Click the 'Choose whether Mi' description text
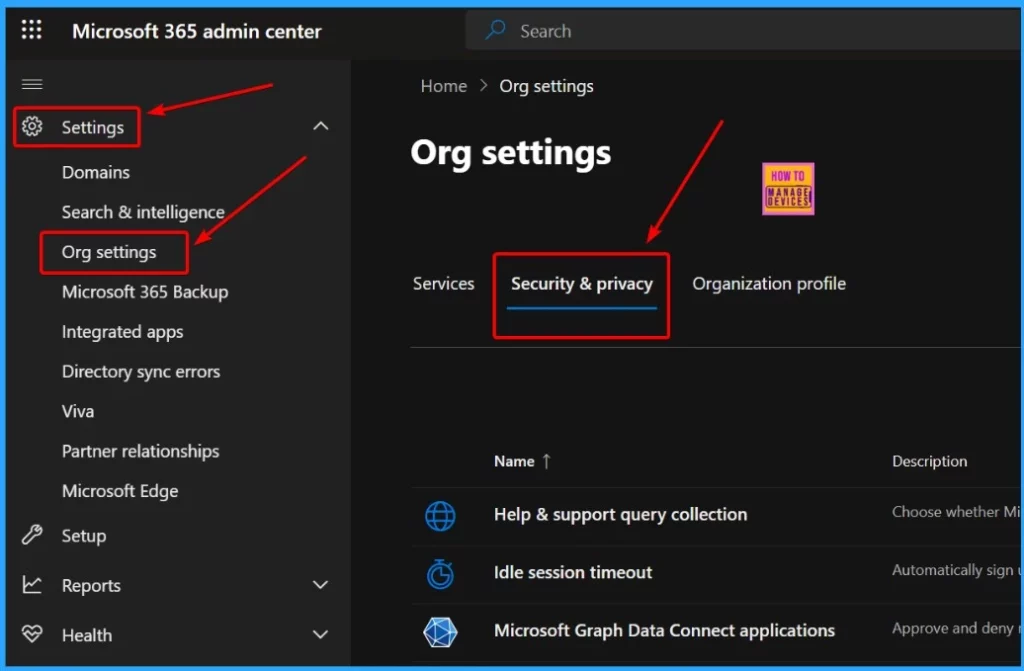The image size is (1024, 671). [955, 512]
